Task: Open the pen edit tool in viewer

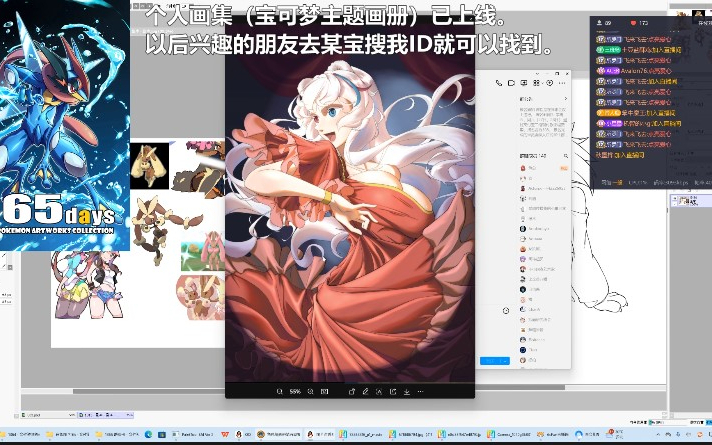Action: pos(365,391)
